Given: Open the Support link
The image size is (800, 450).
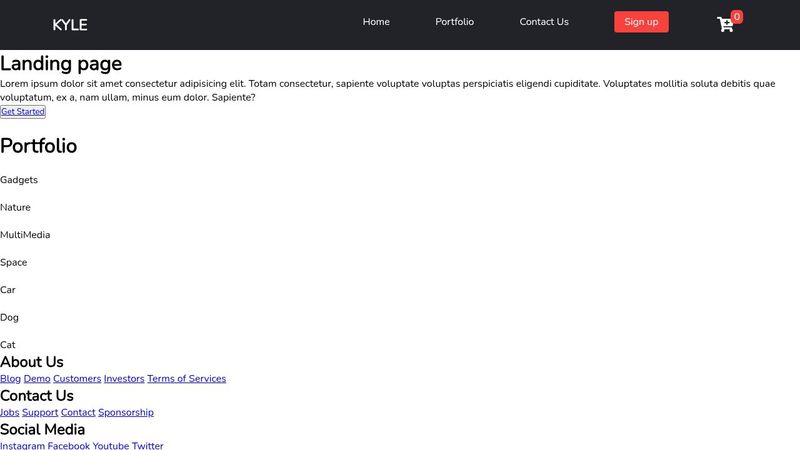Looking at the screenshot, I should 40,412.
